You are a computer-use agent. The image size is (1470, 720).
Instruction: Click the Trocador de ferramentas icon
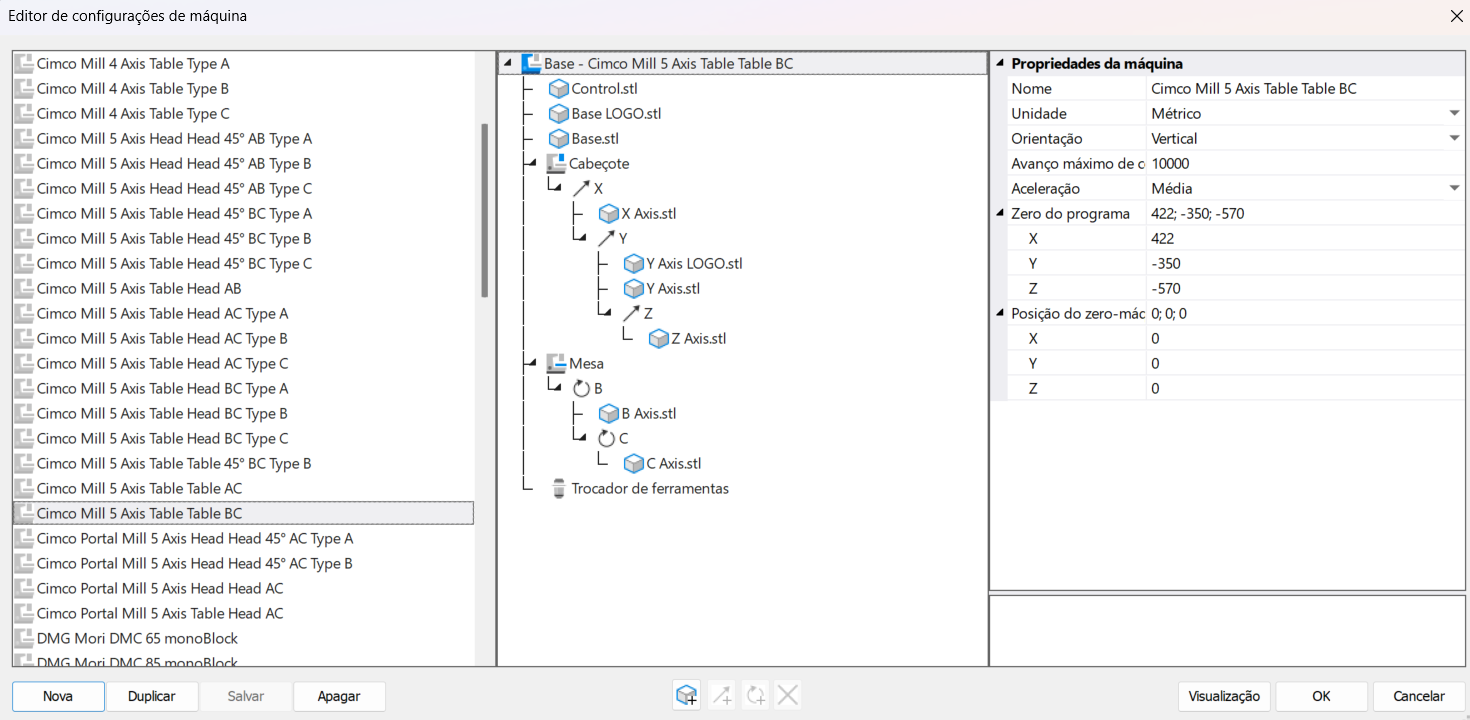[559, 489]
